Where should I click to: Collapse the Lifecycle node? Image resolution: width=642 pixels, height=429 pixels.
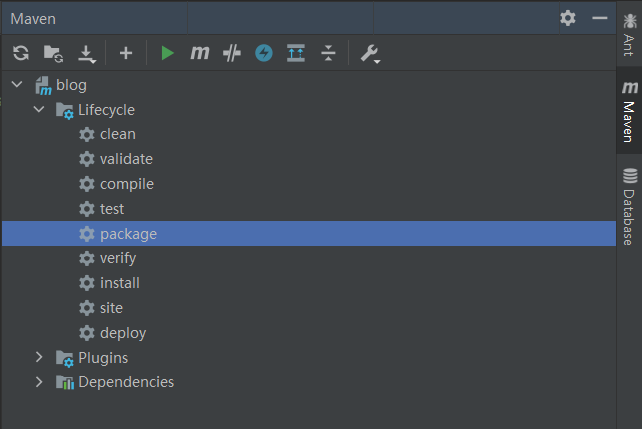pyautogui.click(x=39, y=109)
